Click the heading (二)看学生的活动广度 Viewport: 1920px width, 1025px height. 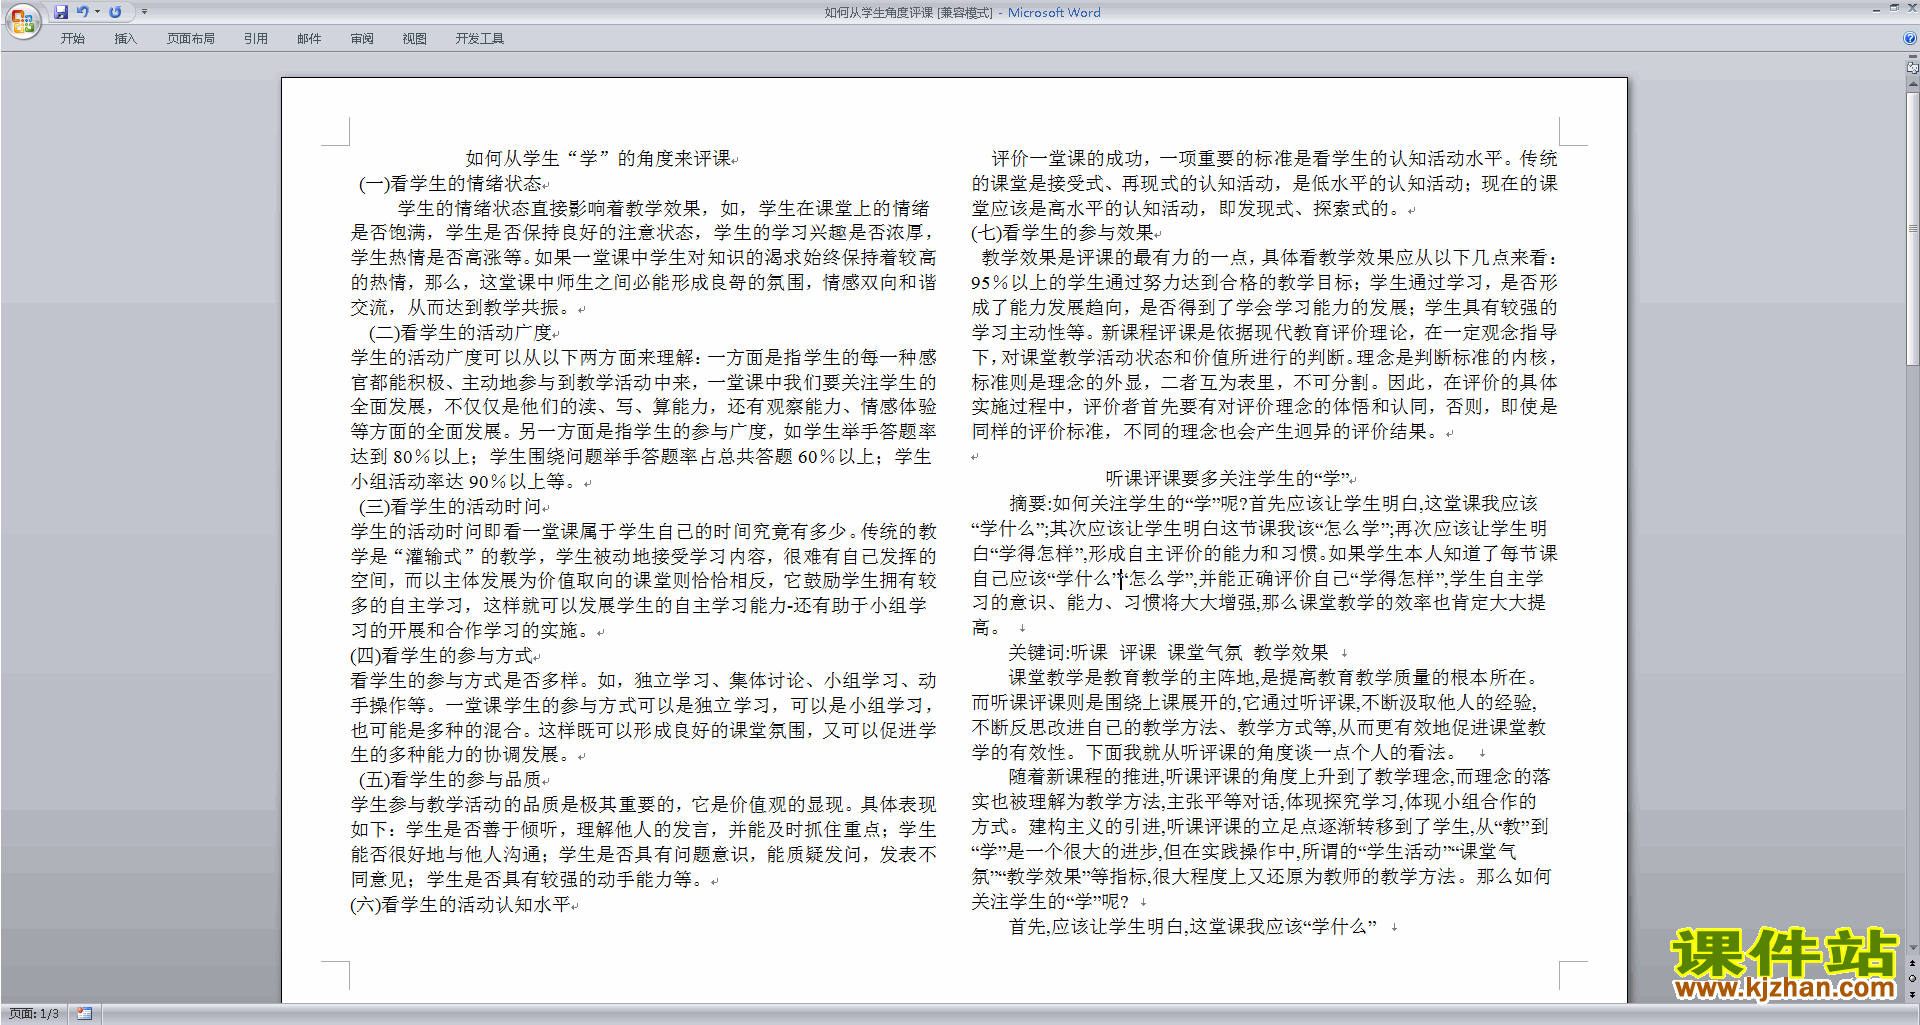(x=460, y=332)
